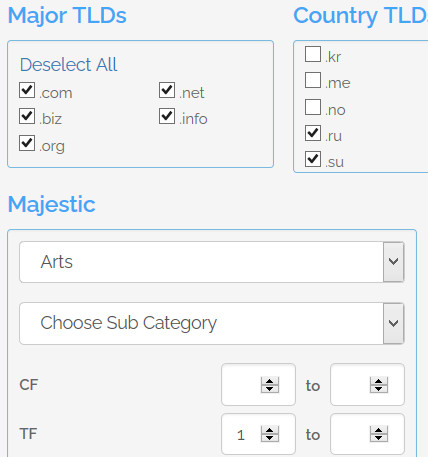Image resolution: width=428 pixels, height=457 pixels.
Task: Uncheck the .su country TLD
Action: (313, 159)
